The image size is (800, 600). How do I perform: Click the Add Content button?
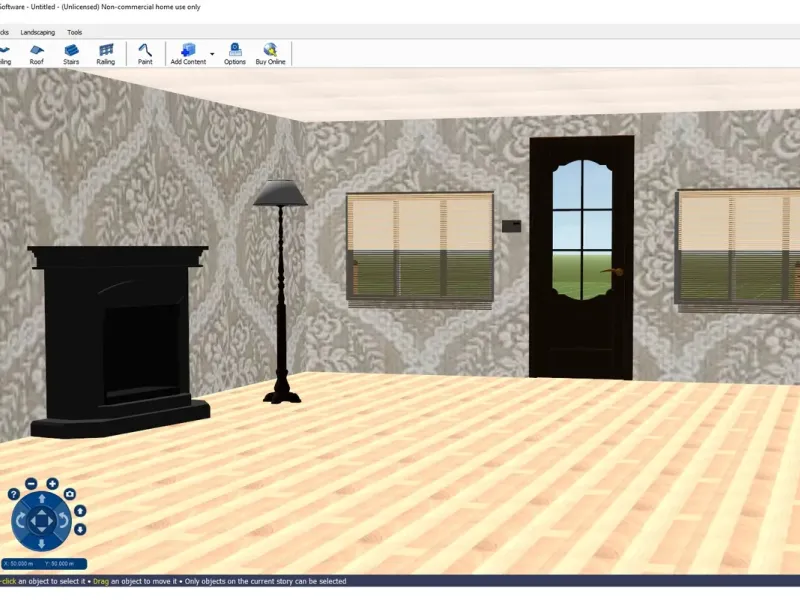click(x=188, y=54)
